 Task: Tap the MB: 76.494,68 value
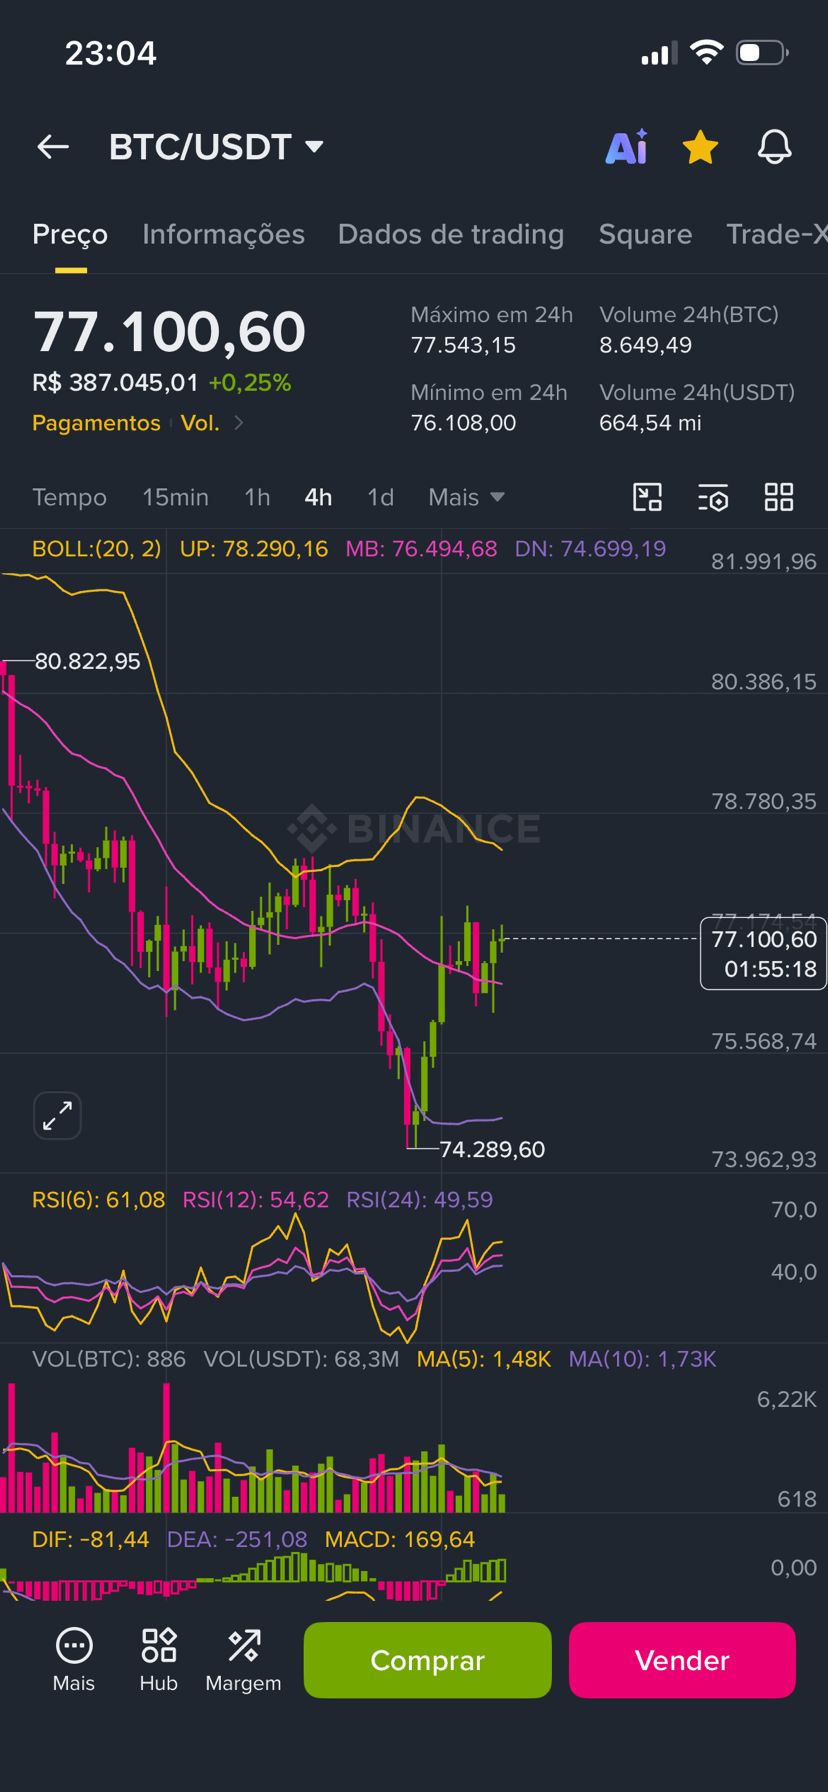(x=421, y=548)
